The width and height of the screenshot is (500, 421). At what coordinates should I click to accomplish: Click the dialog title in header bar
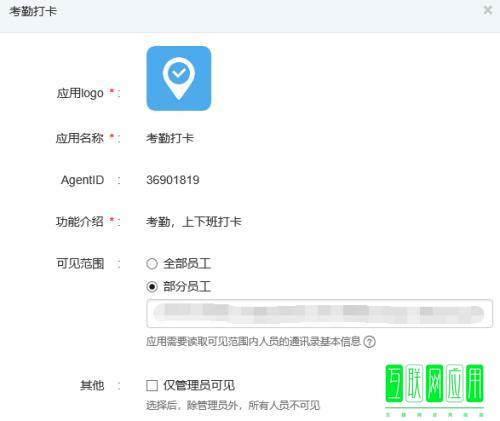tap(33, 11)
